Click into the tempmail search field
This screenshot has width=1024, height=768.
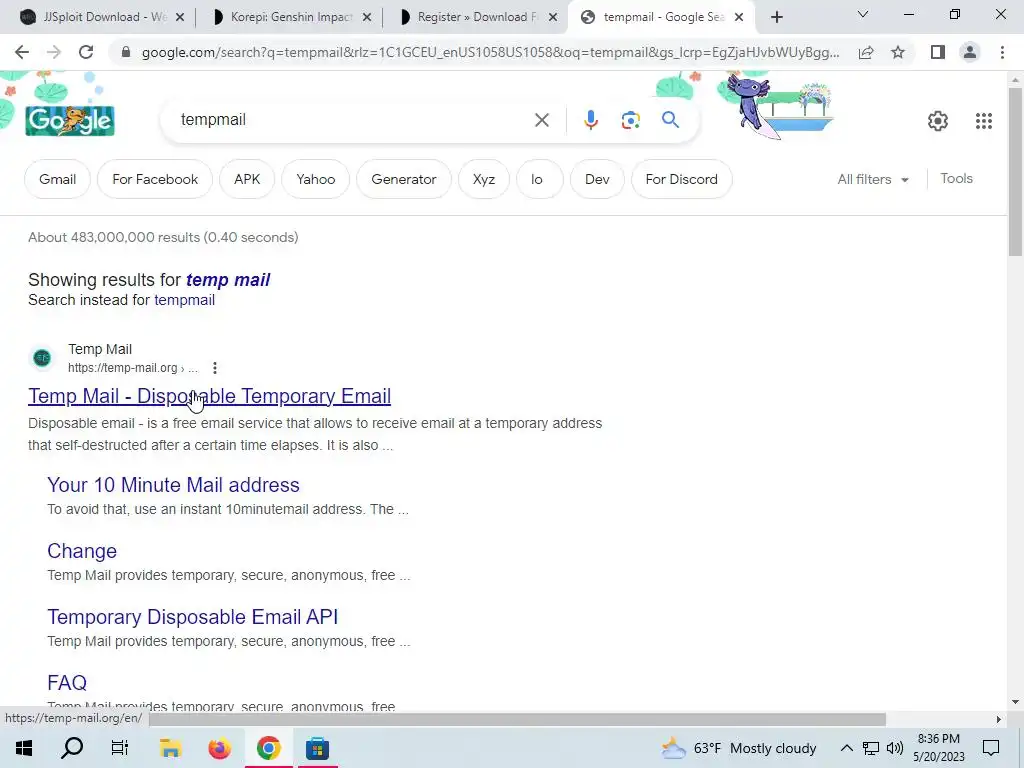tap(353, 120)
